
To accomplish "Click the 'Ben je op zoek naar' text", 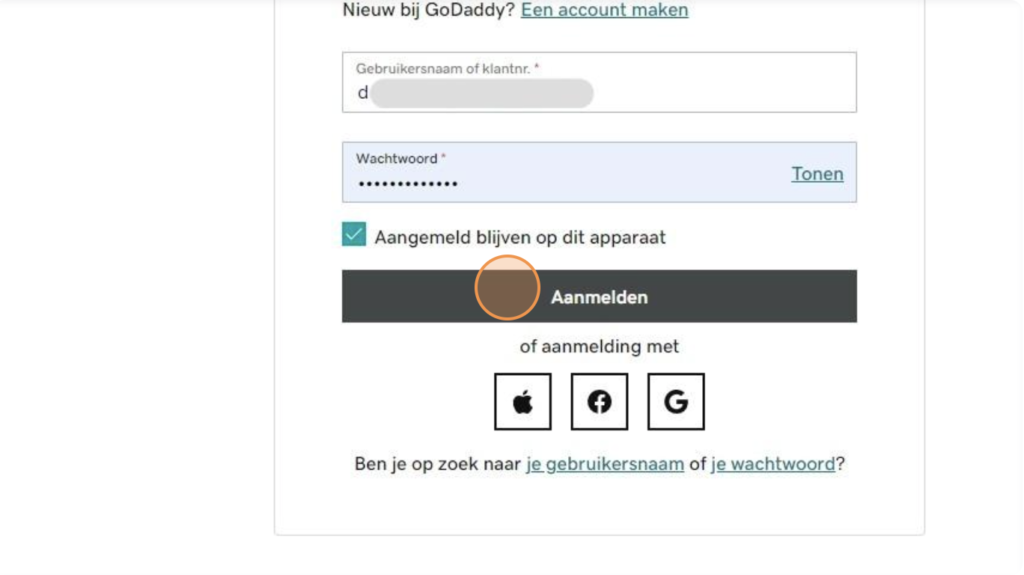I will coord(438,464).
